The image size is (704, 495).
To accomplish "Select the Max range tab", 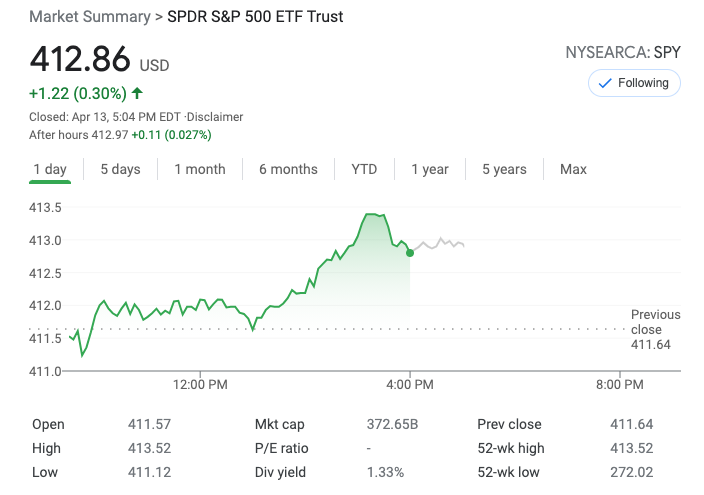I will pyautogui.click(x=573, y=169).
